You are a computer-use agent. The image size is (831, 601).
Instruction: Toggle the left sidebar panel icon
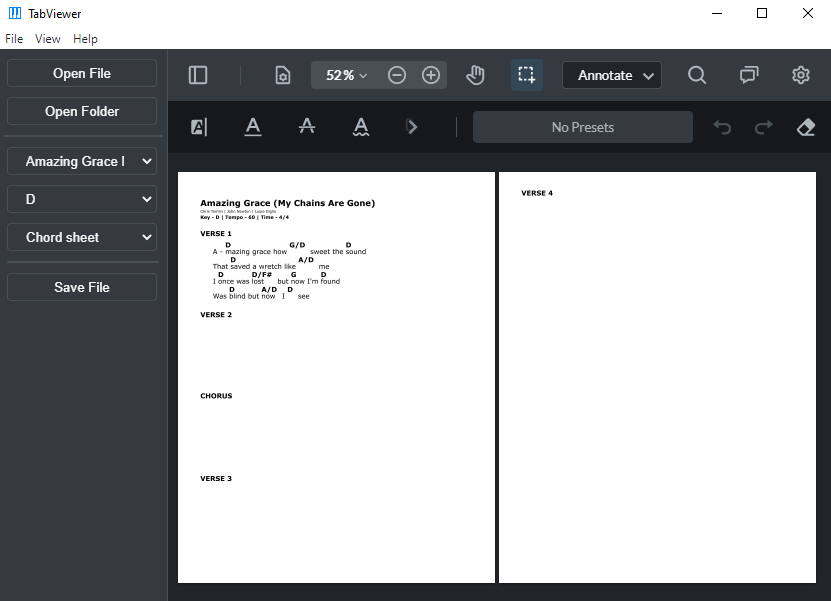coord(198,75)
